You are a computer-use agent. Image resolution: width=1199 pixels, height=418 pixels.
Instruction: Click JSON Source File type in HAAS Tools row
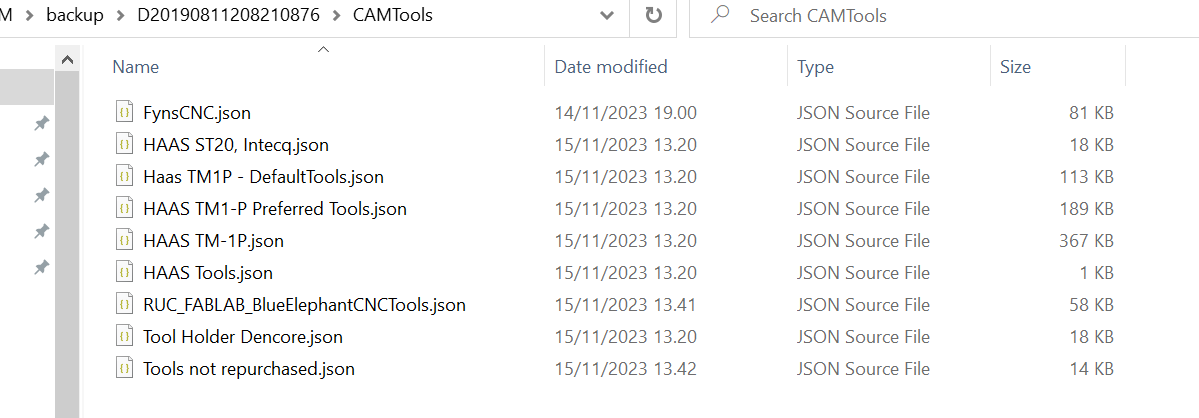coord(863,274)
